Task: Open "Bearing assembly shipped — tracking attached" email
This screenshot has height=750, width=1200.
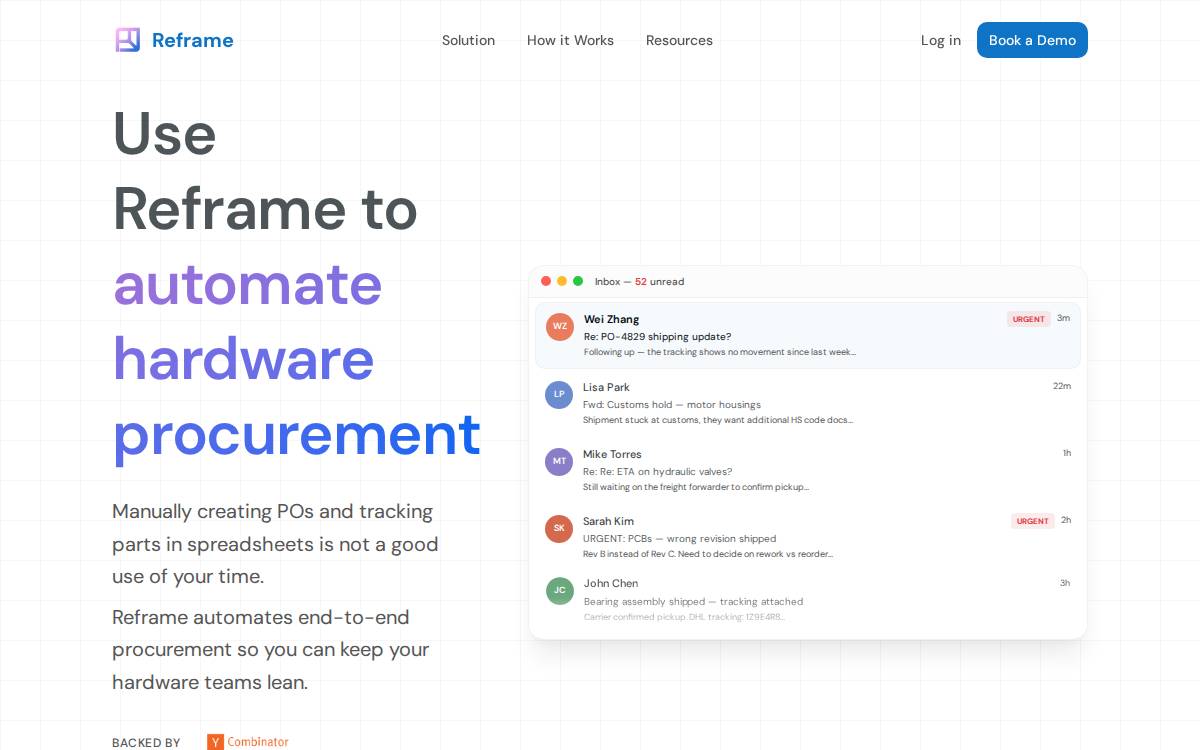Action: pyautogui.click(x=693, y=602)
